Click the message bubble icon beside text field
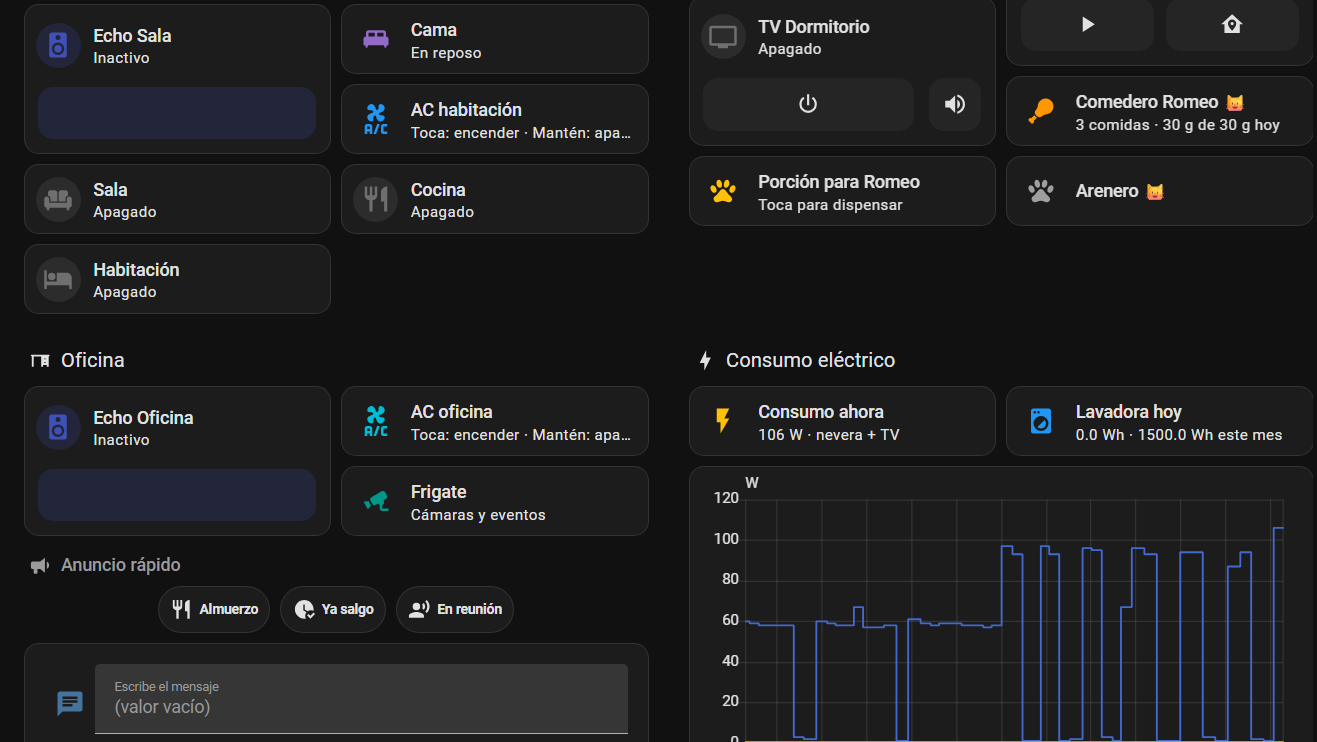The width and height of the screenshot is (1317, 742). [70, 703]
